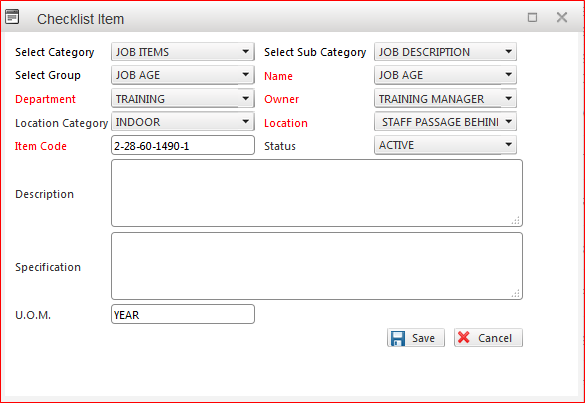
Task: Open the Select Group dropdown
Action: [183, 75]
